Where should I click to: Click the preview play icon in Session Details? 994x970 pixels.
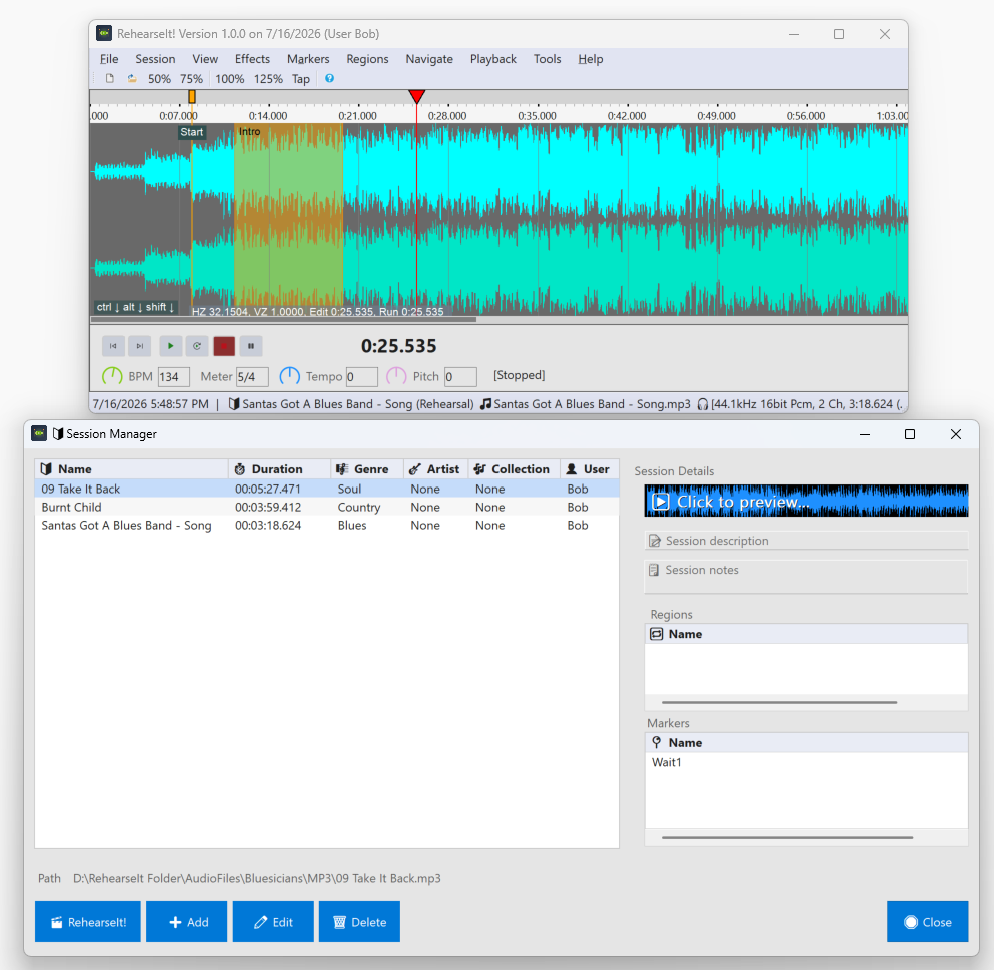(x=661, y=501)
